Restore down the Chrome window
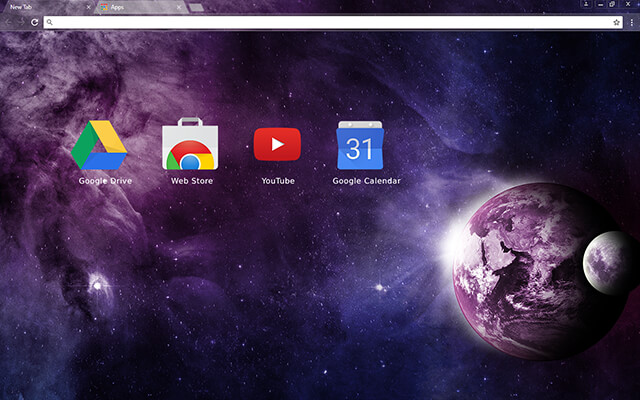Screen dimensions: 640x400 [612, 4]
